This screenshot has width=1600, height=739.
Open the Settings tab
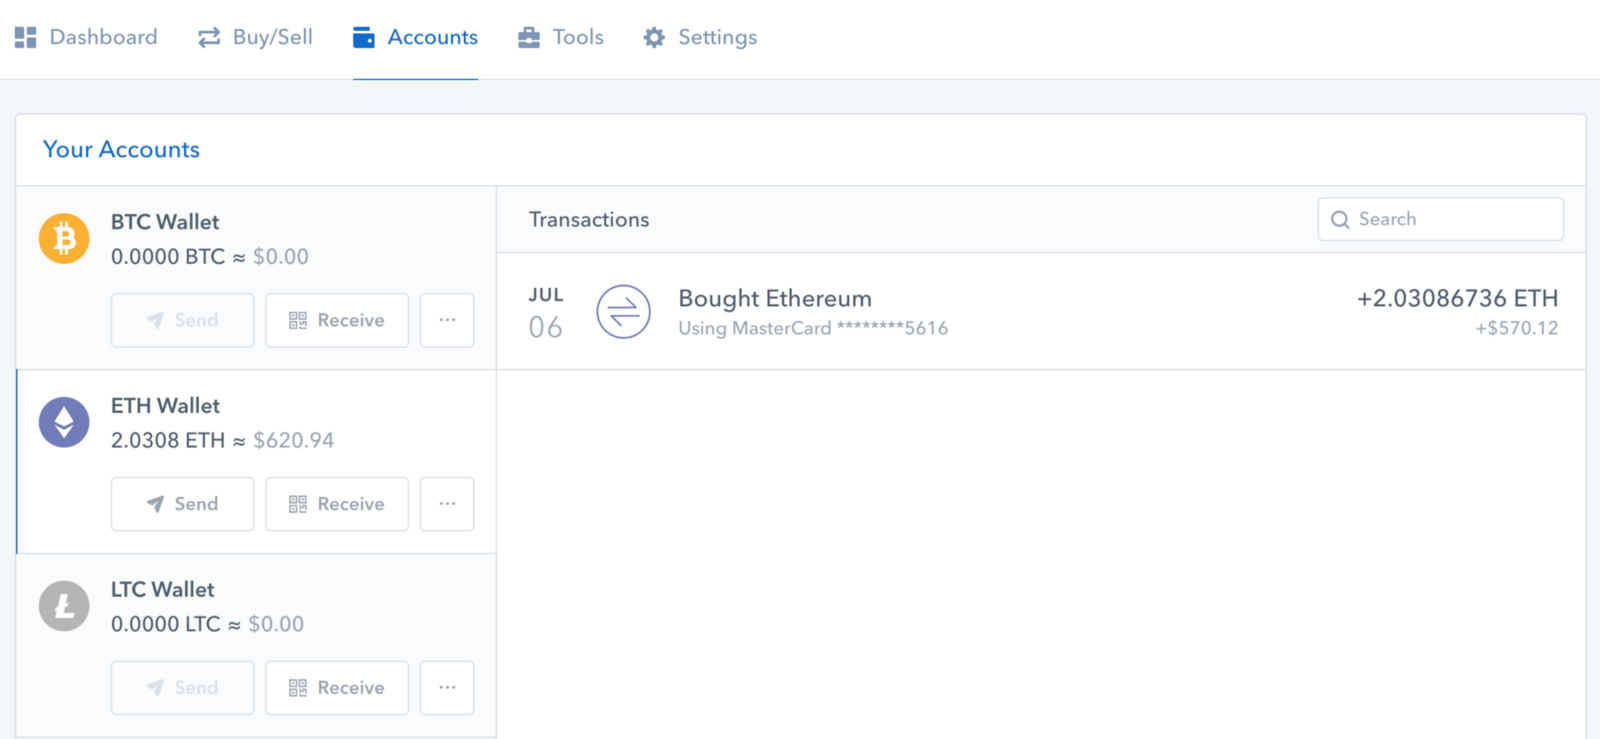pyautogui.click(x=700, y=38)
